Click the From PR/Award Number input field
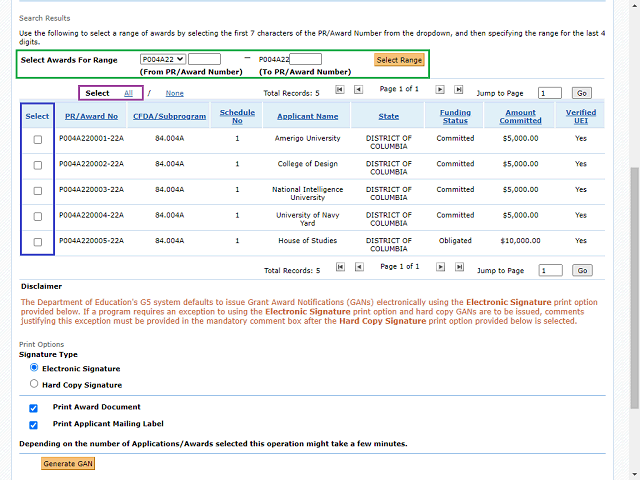640x480 pixels. (x=204, y=59)
